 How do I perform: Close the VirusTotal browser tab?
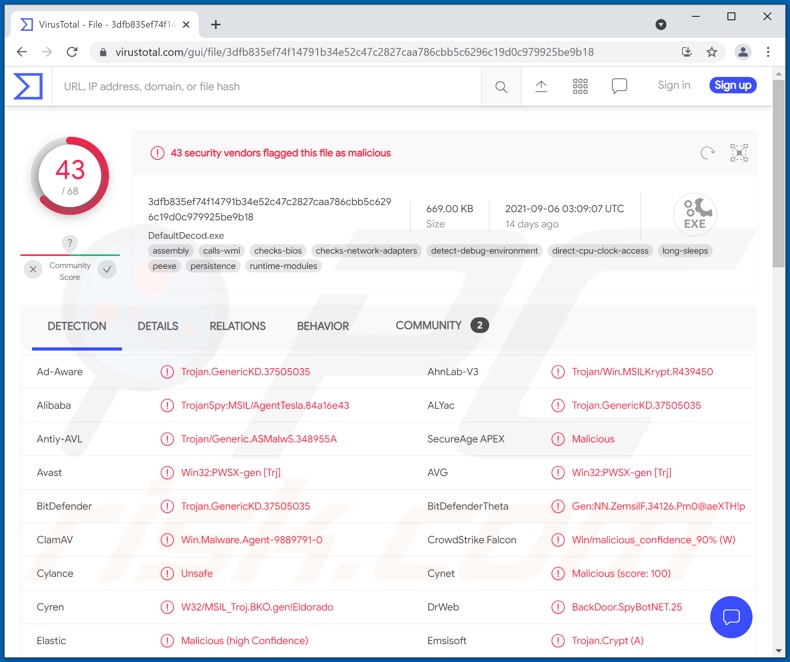[186, 24]
